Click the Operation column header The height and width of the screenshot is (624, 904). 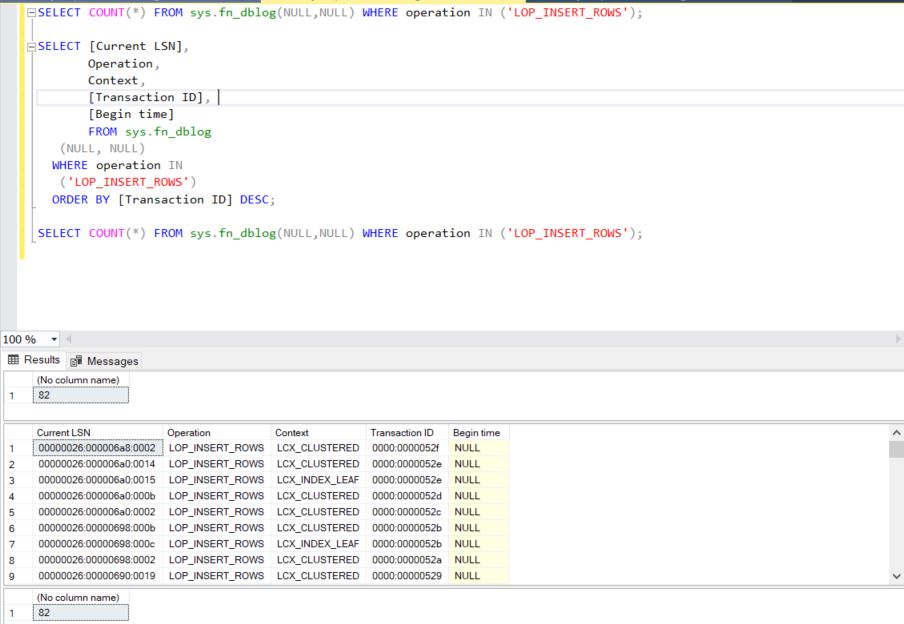[x=217, y=433]
